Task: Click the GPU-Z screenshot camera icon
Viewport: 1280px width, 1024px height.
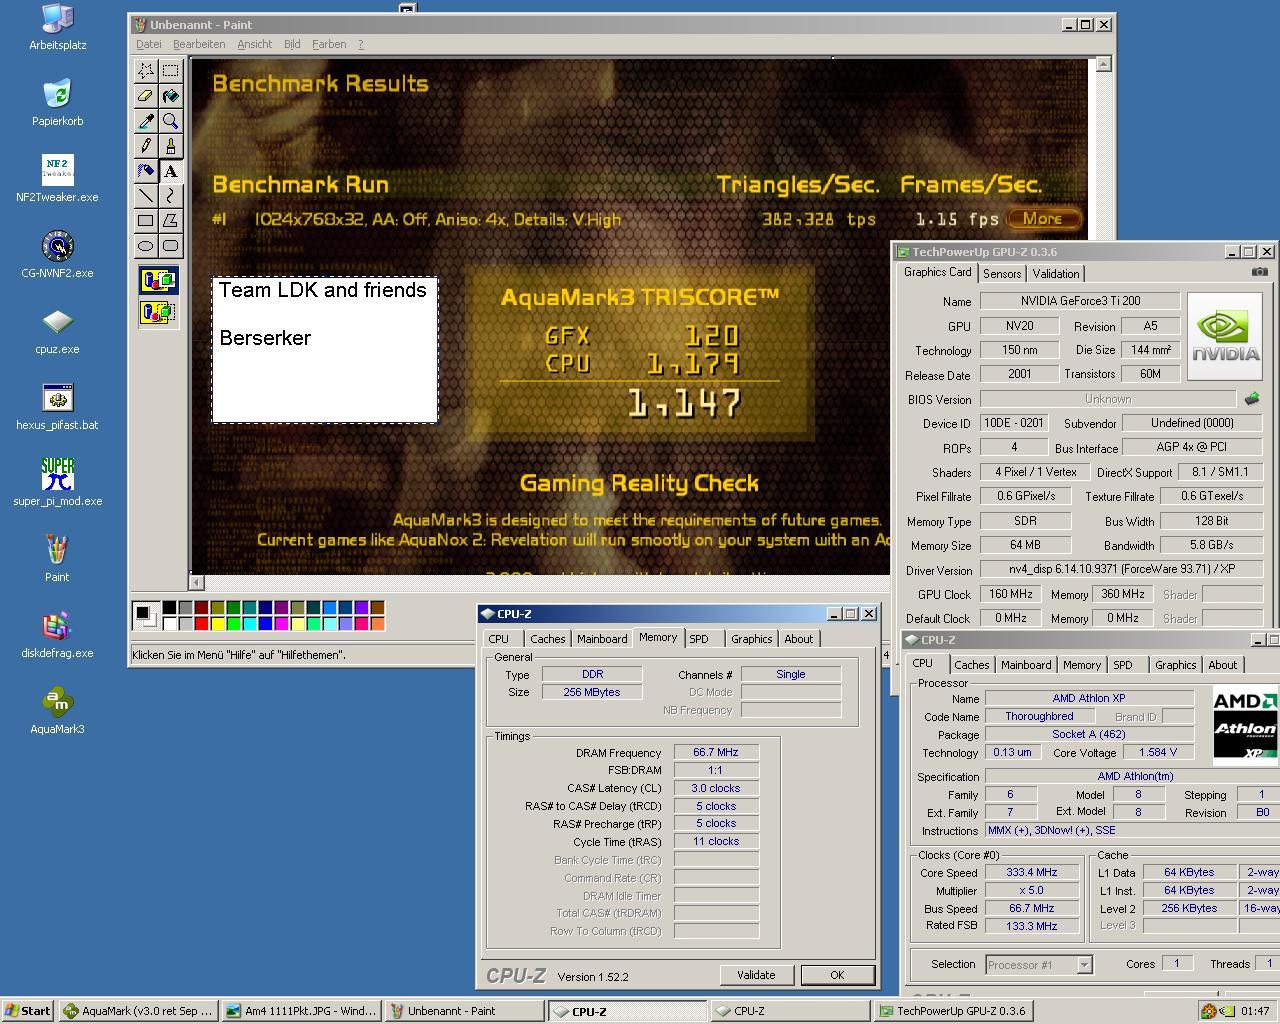Action: point(1260,272)
